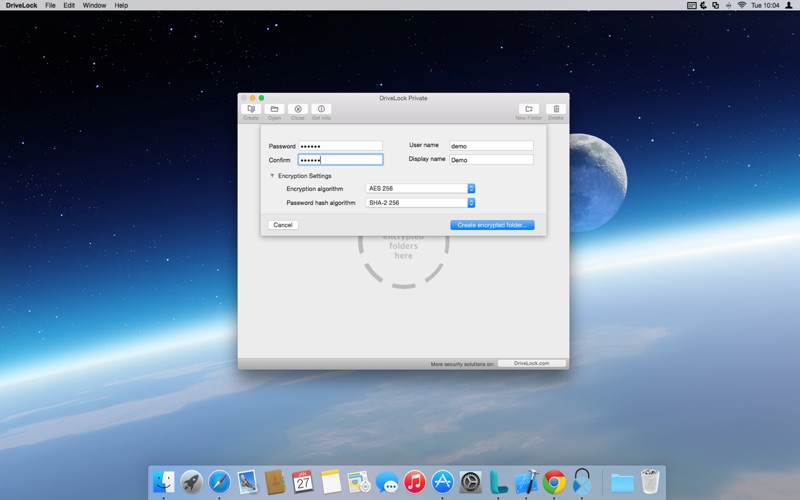The height and width of the screenshot is (500, 800).
Task: Click the Delete trash toolbar icon
Action: (x=556, y=109)
